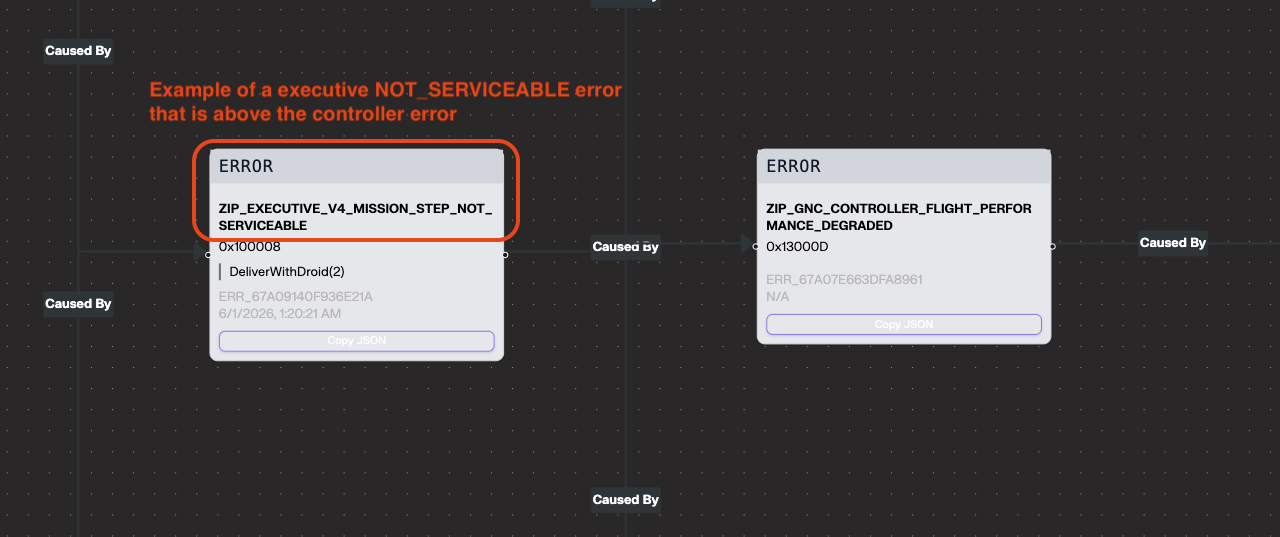Click the output handle on the executive error card

coord(505,254)
